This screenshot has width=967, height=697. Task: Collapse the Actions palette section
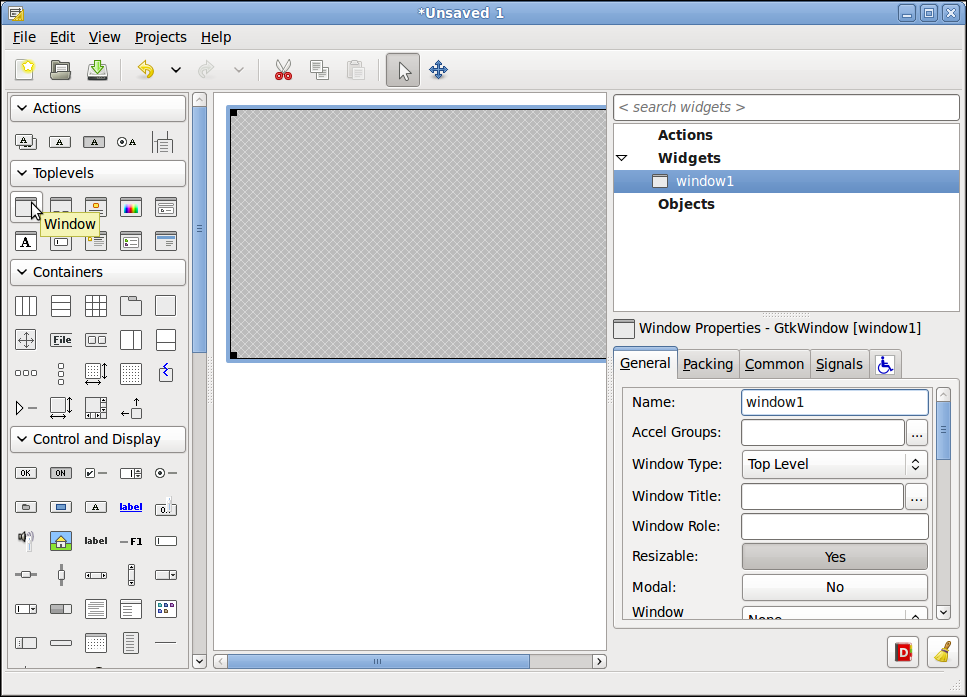(x=98, y=108)
